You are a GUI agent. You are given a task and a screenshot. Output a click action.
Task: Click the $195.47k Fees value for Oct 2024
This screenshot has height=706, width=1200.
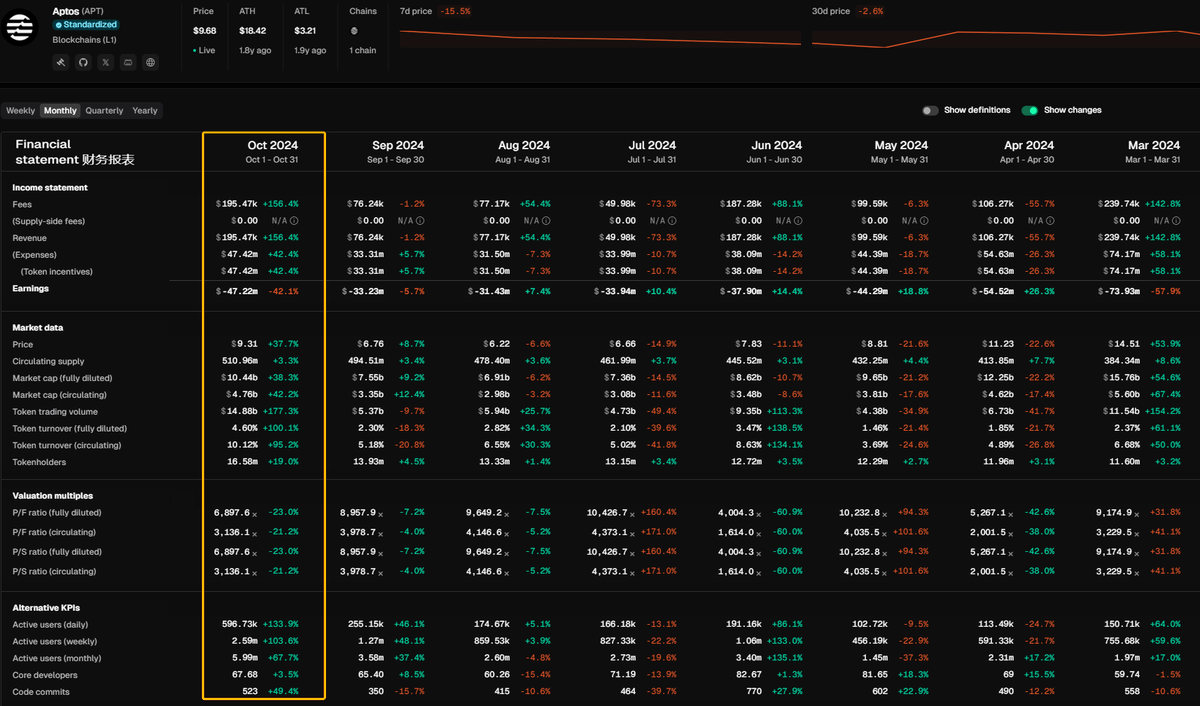237,204
